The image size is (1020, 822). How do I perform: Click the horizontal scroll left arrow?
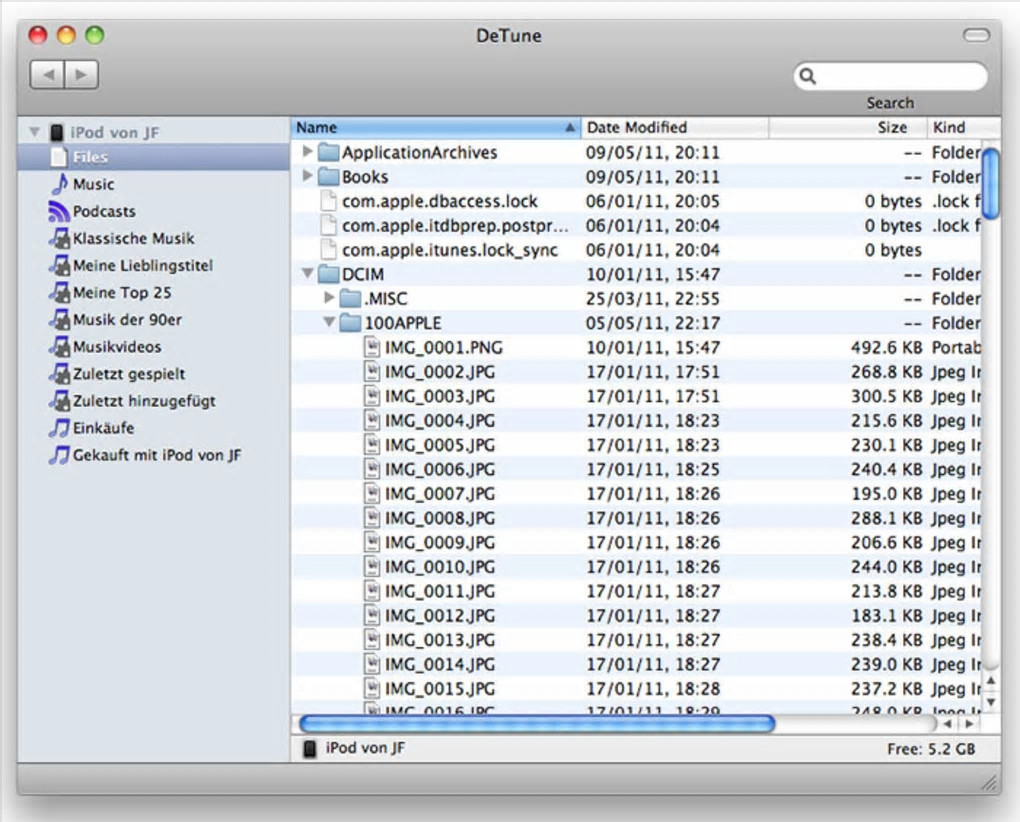(x=948, y=724)
